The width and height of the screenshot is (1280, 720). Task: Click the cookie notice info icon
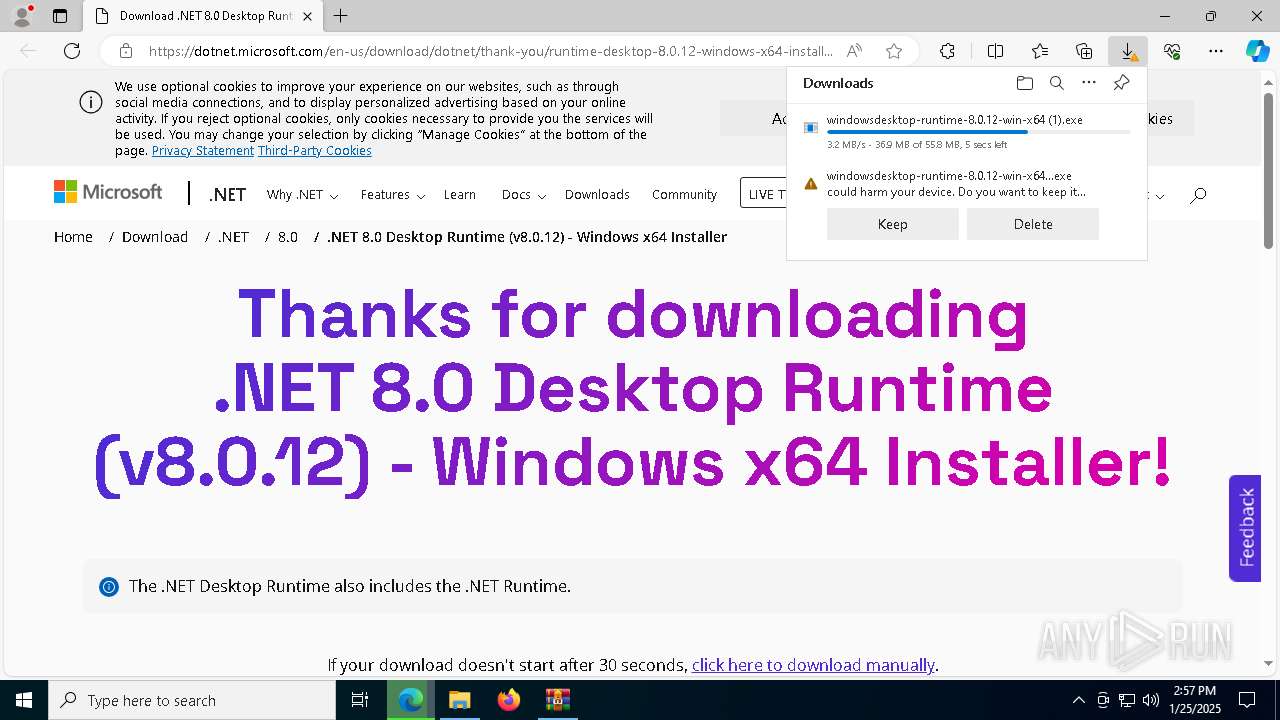point(91,102)
